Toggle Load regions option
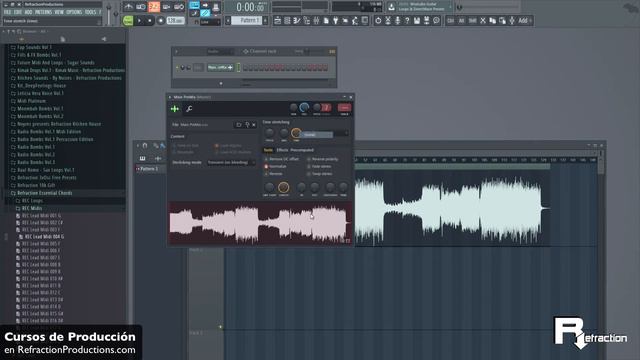The height and width of the screenshot is (360, 640). click(229, 145)
